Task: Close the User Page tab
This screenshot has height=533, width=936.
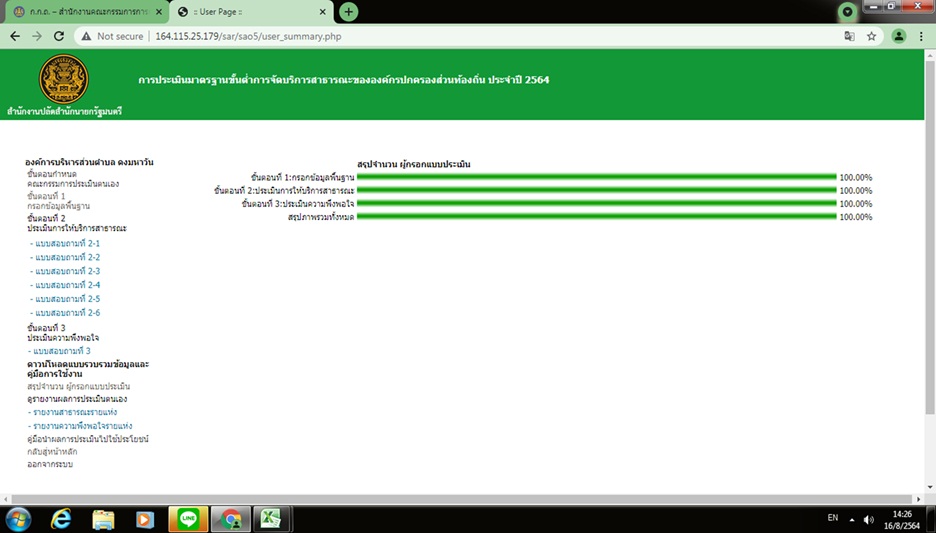Action: coord(322,11)
